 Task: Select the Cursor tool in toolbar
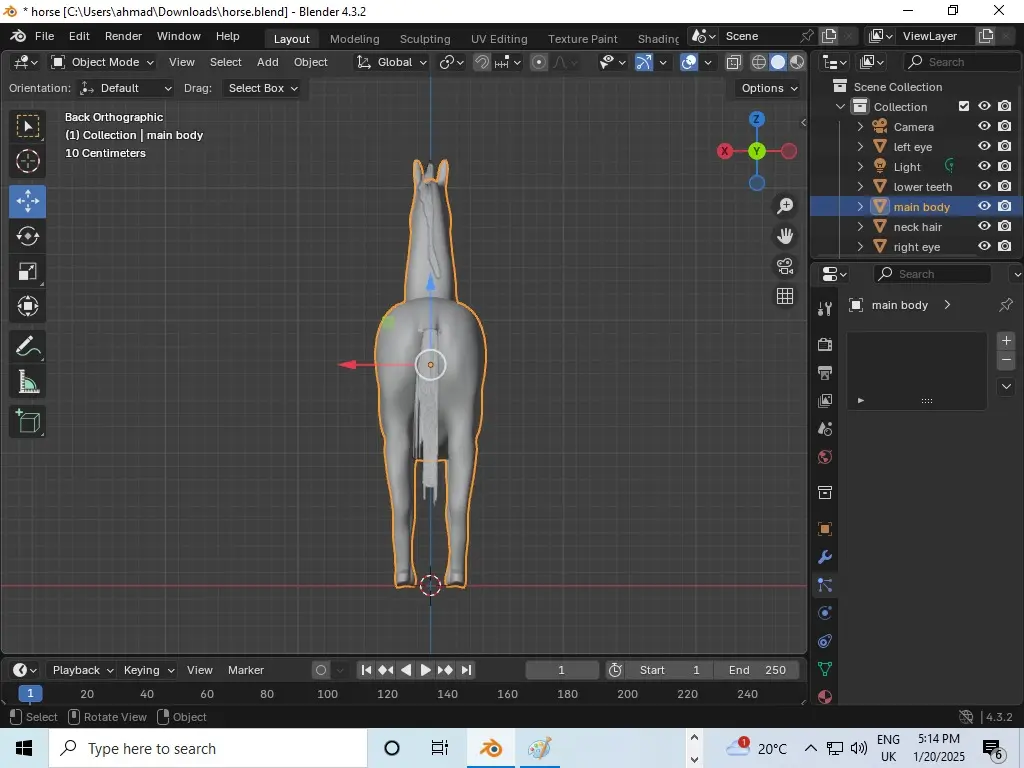pyautogui.click(x=28, y=161)
